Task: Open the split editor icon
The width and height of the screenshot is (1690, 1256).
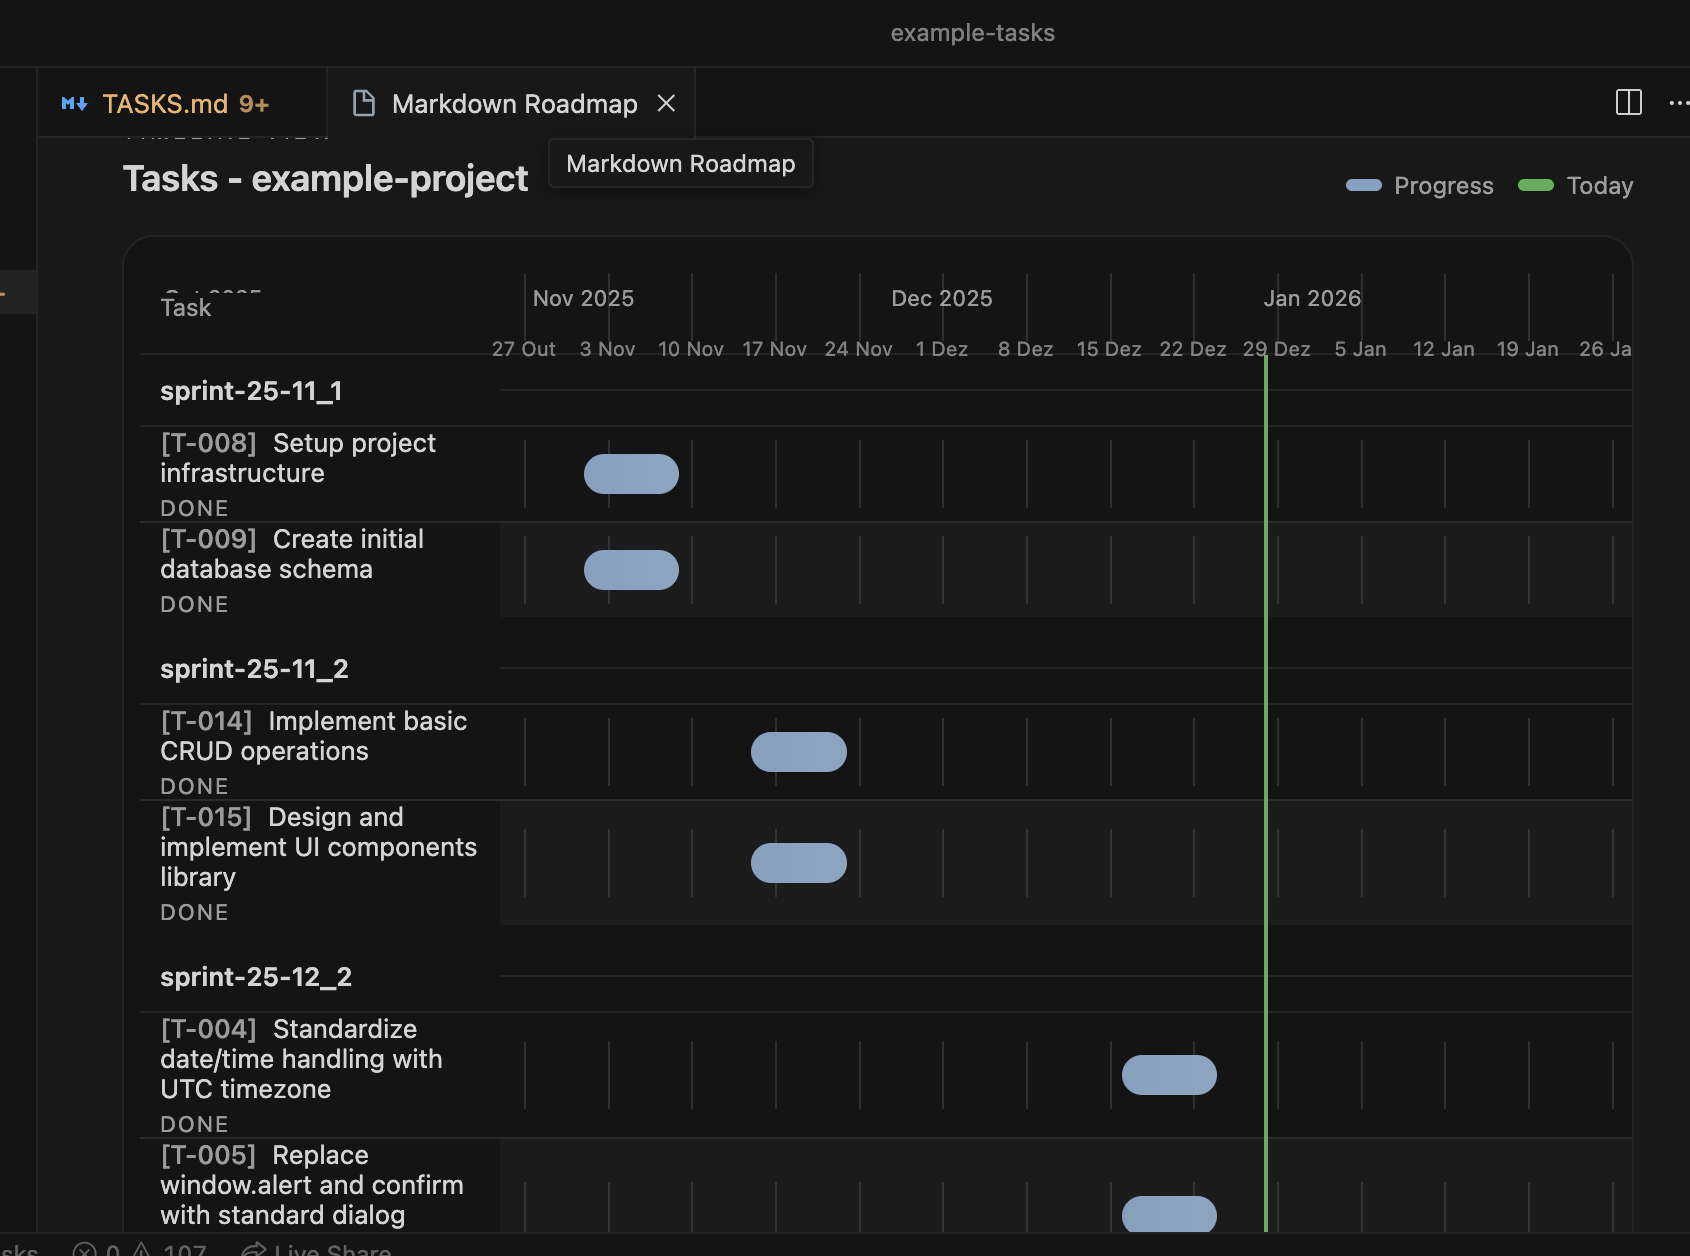Action: (x=1629, y=102)
